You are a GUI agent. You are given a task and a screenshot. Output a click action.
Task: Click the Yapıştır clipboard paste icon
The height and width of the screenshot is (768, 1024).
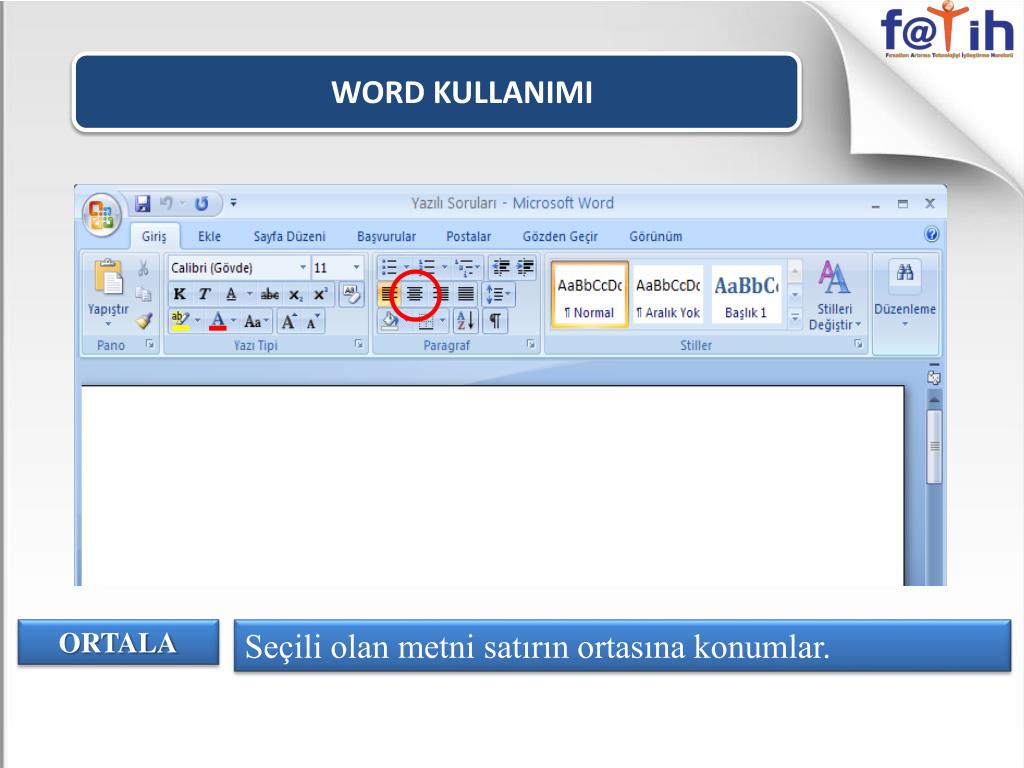pos(108,277)
